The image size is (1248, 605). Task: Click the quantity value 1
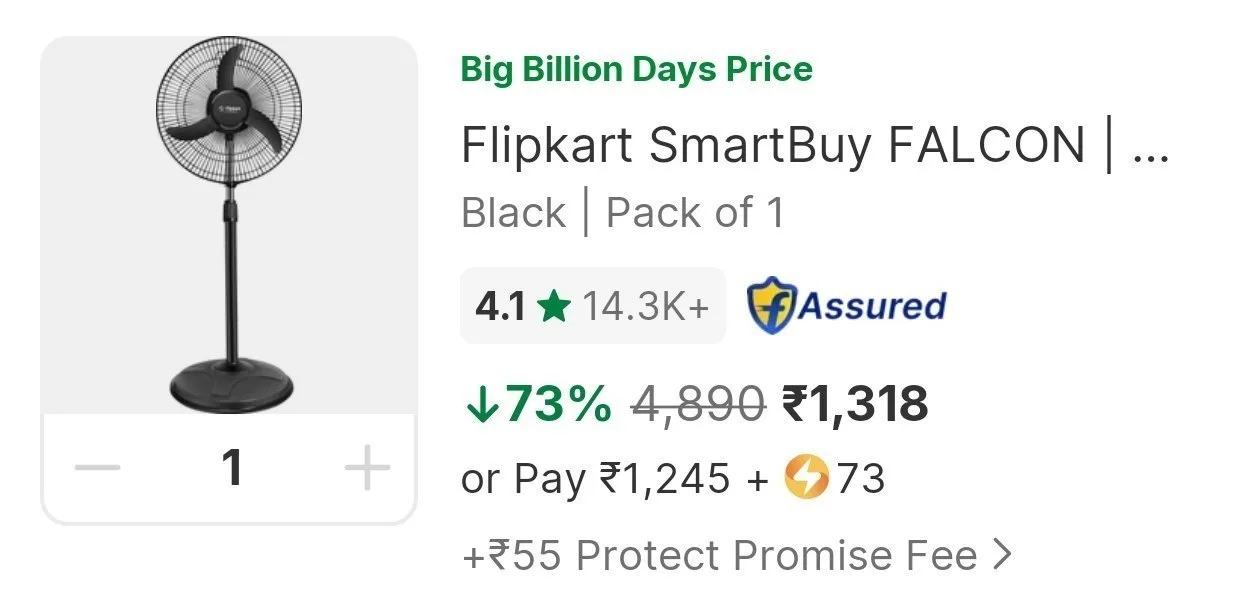[232, 467]
